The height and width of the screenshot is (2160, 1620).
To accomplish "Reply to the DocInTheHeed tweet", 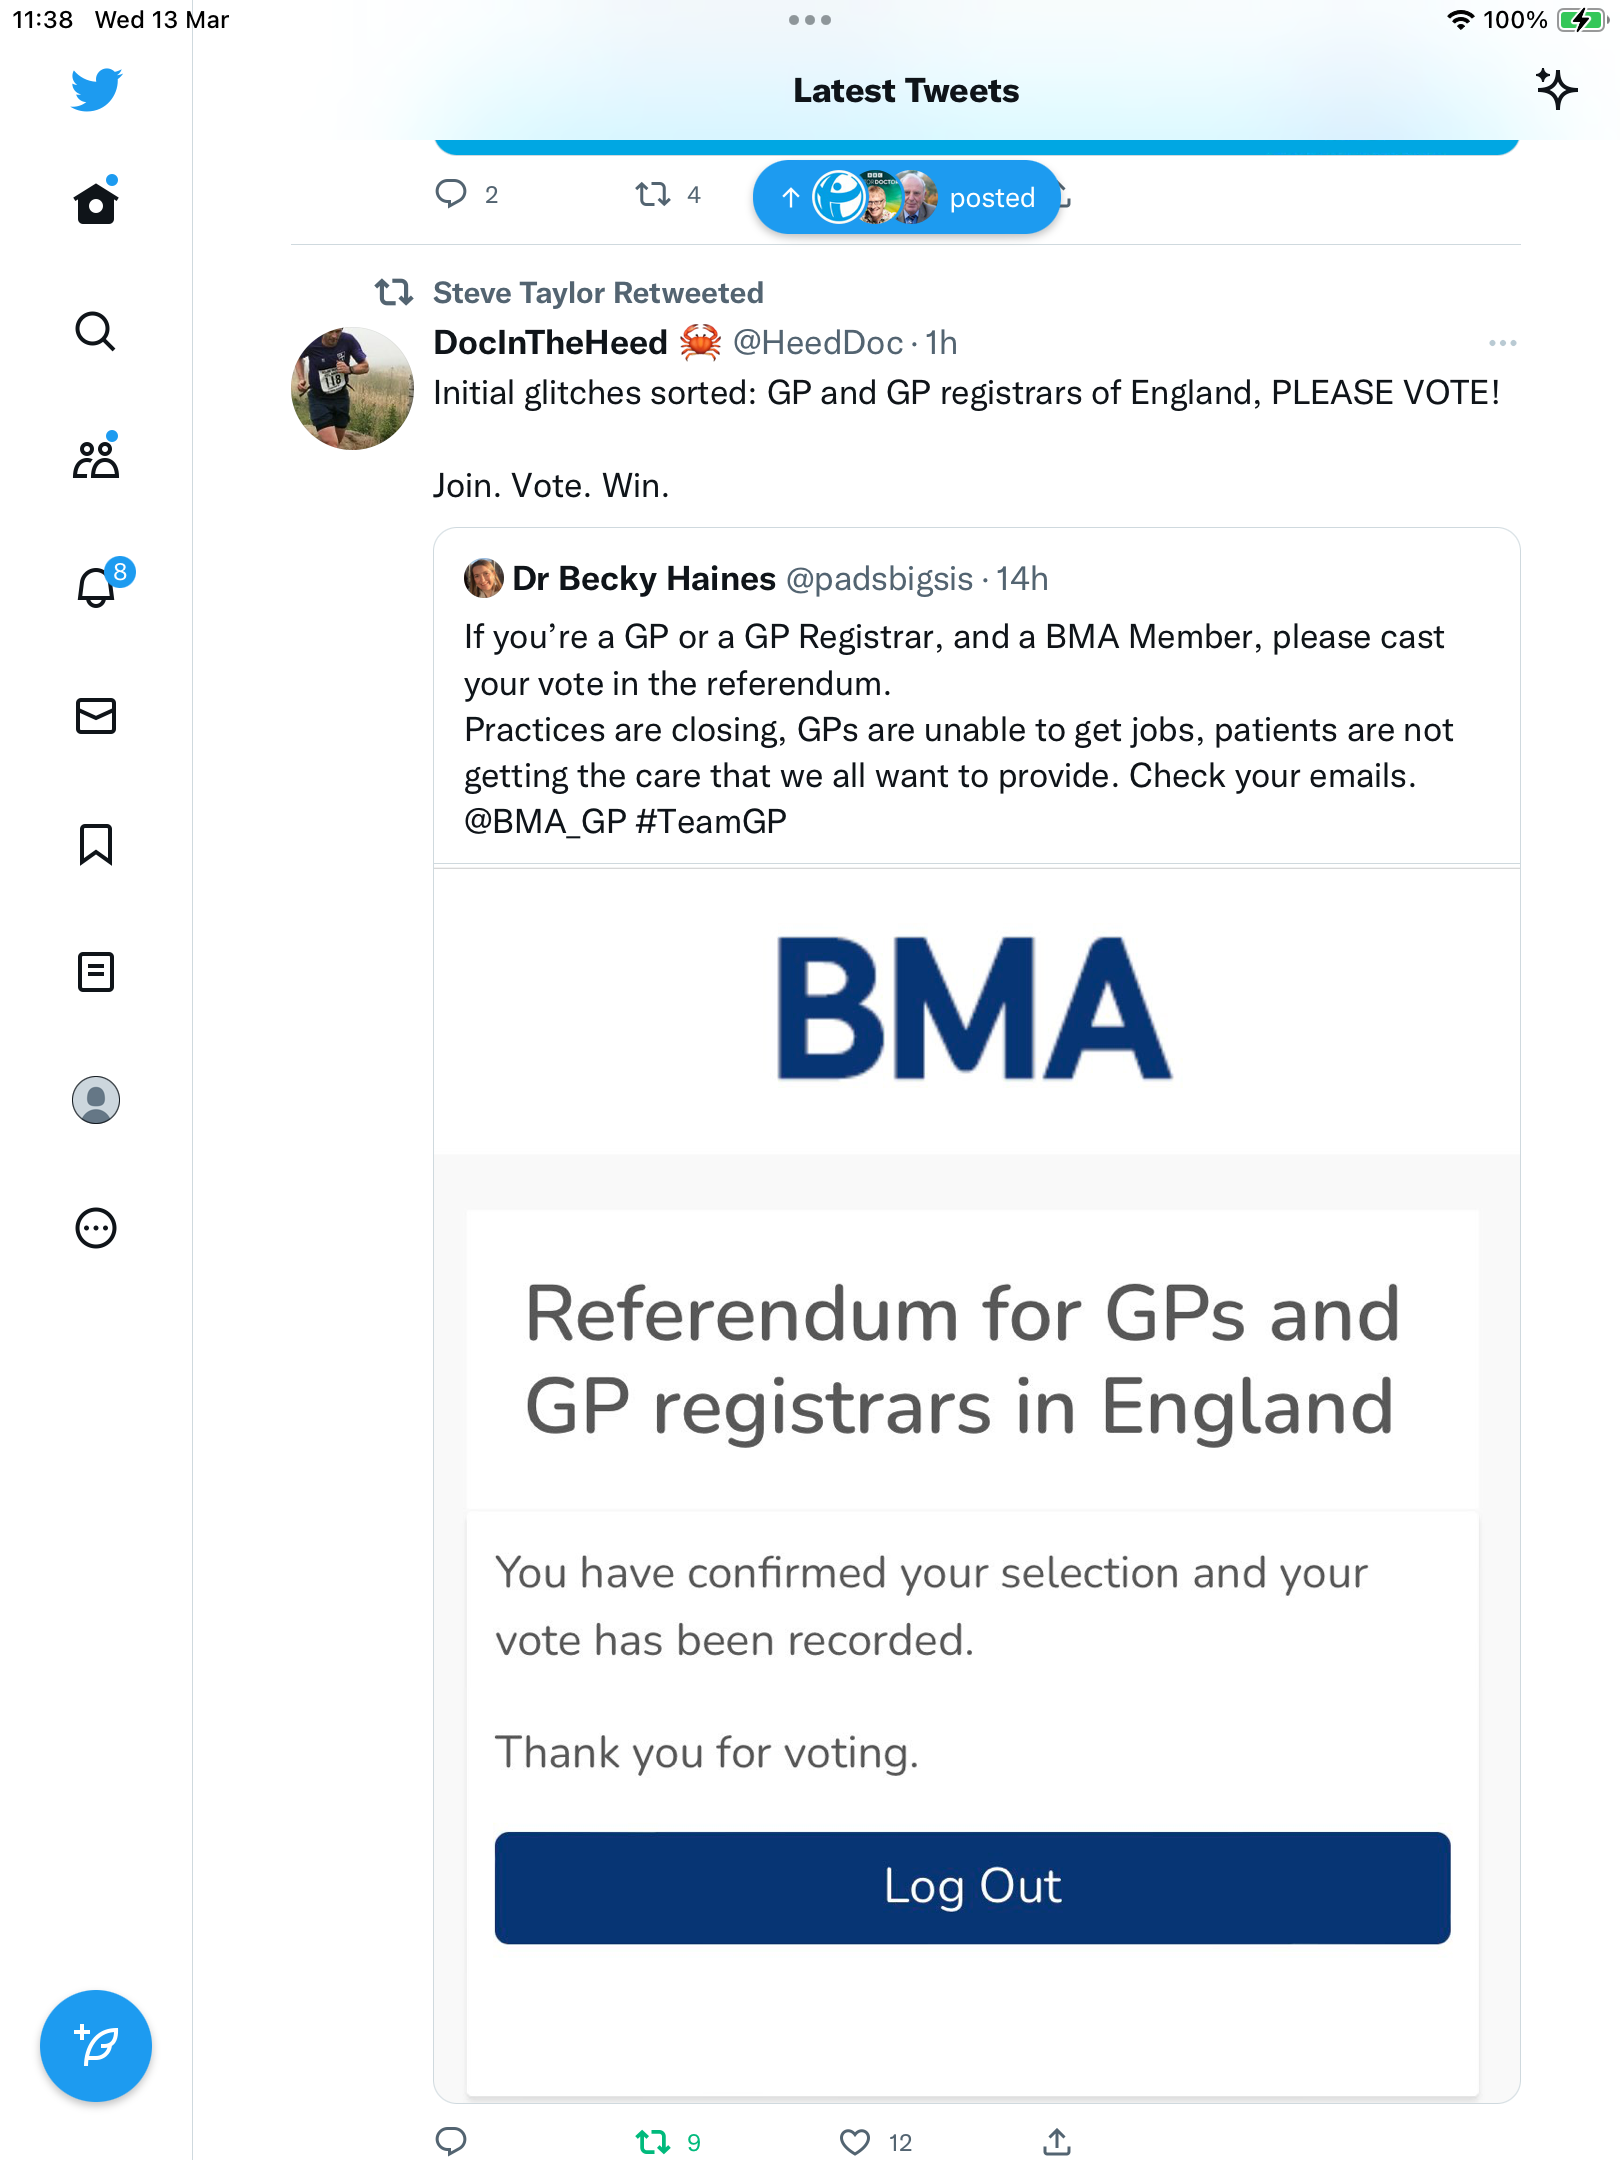I will [x=451, y=2142].
